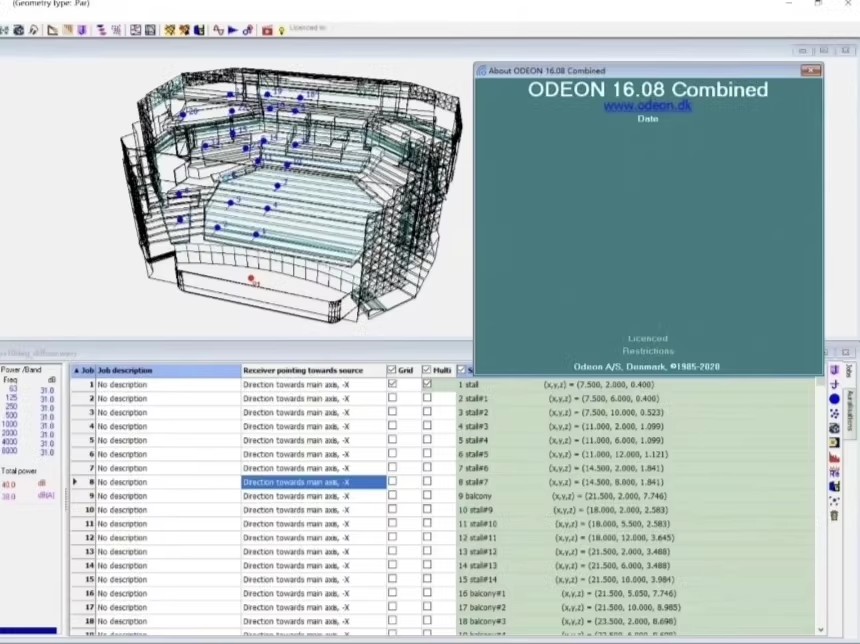Enable the Grid checkbox for job 2
Viewport: 860px width, 644px height.
tap(392, 398)
